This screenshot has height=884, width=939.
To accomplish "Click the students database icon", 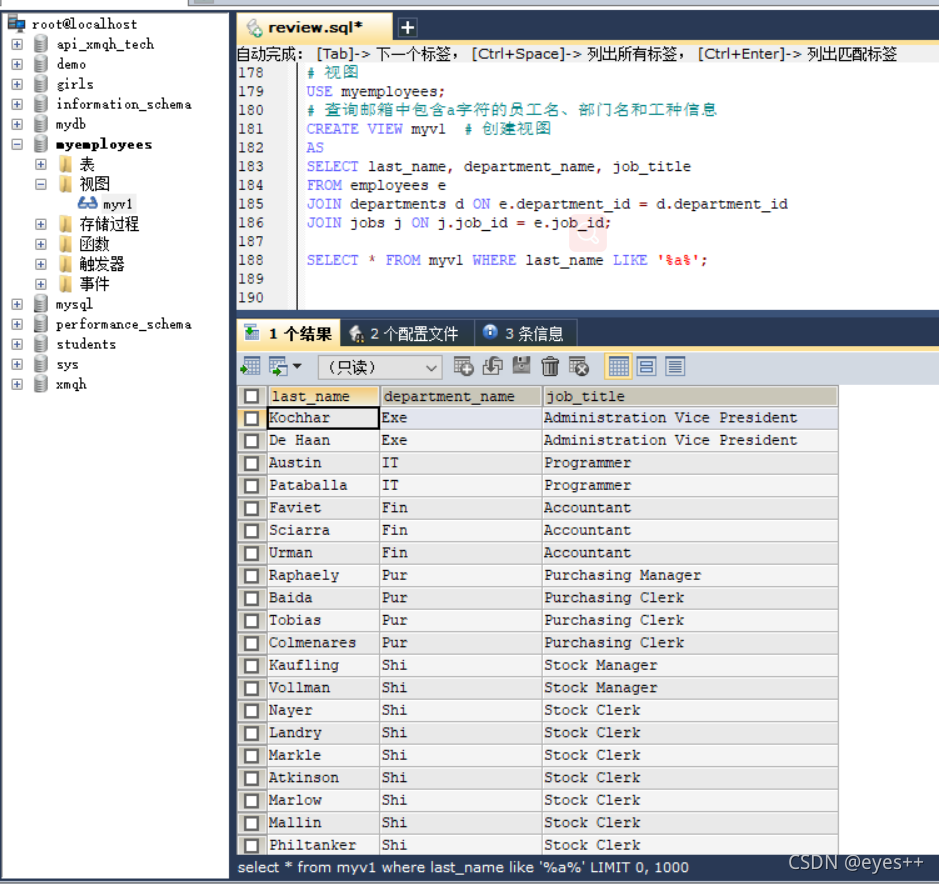I will [41, 344].
